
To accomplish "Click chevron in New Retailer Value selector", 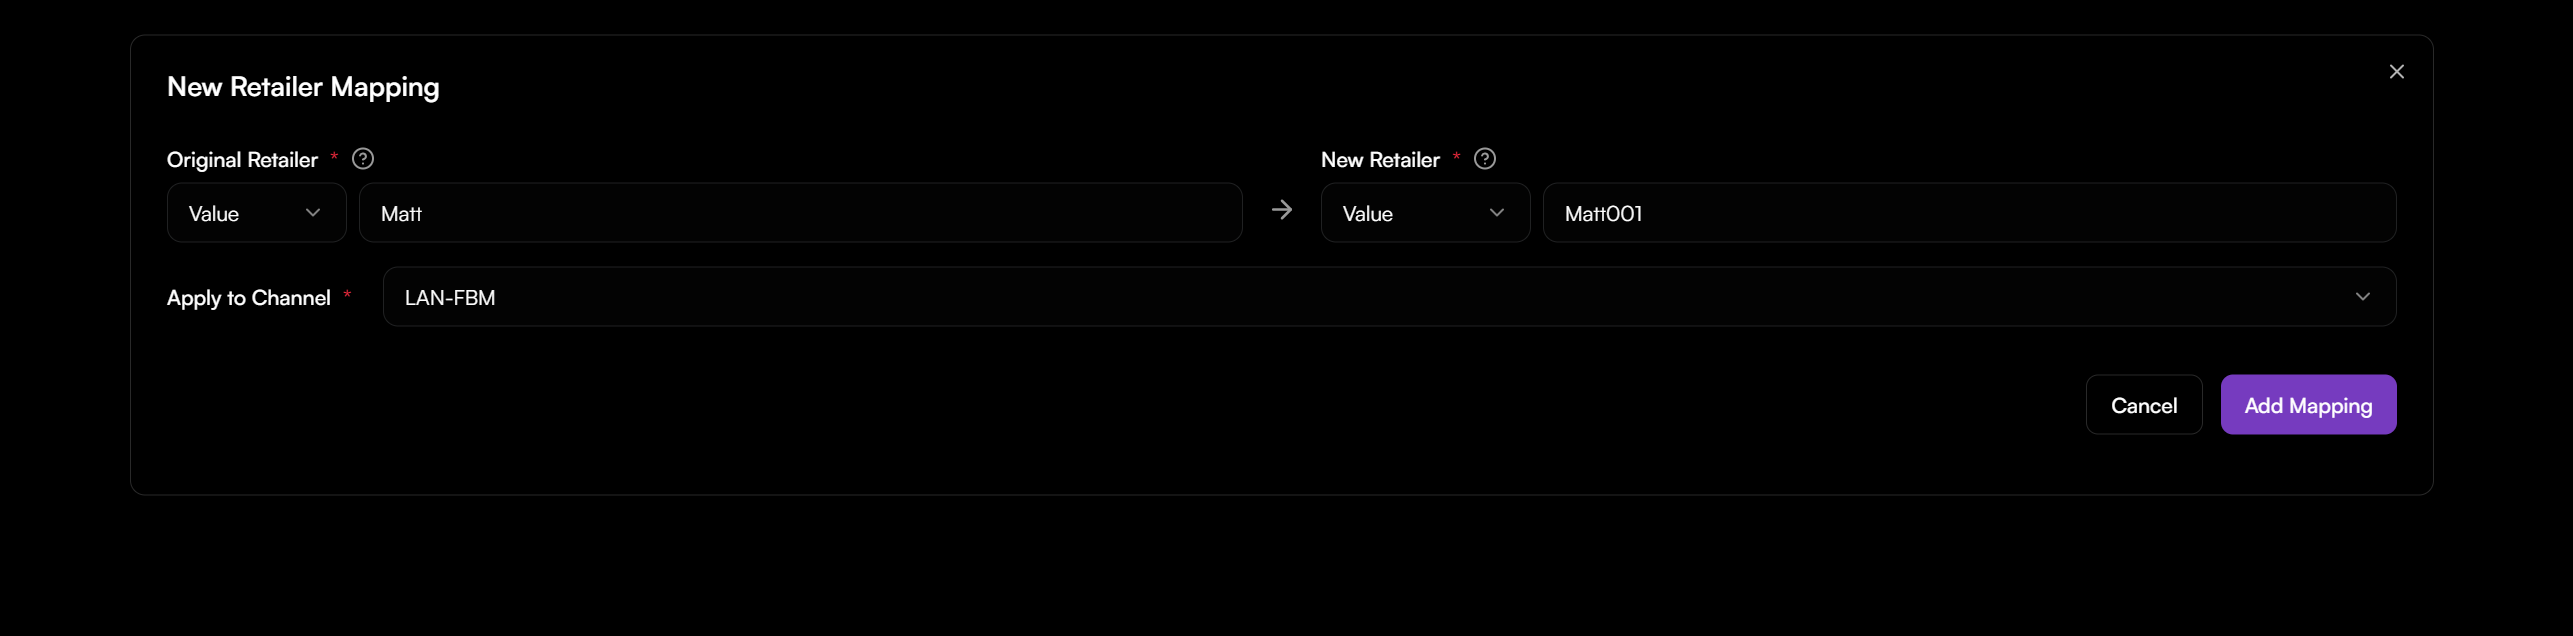I will [x=1497, y=213].
